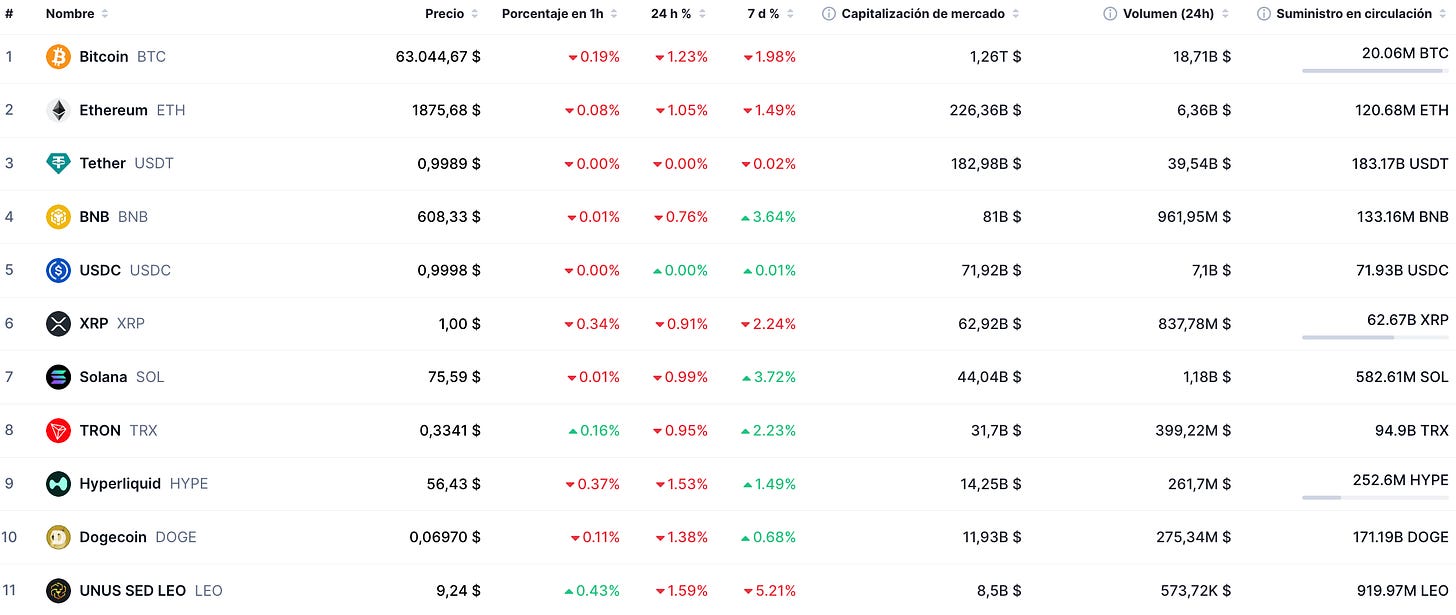Viewport: 1456px width, 615px height.
Task: Open info icon beside Volumen (24h)
Action: click(1110, 14)
